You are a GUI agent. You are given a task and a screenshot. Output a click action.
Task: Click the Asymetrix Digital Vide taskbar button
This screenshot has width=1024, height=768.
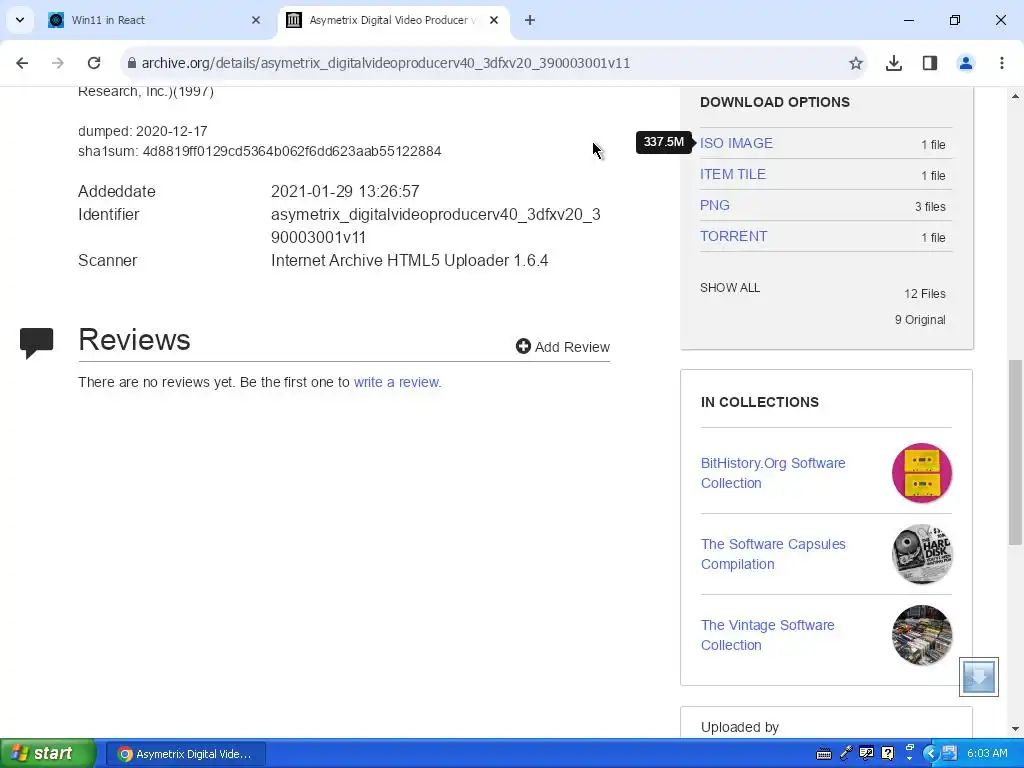point(186,754)
